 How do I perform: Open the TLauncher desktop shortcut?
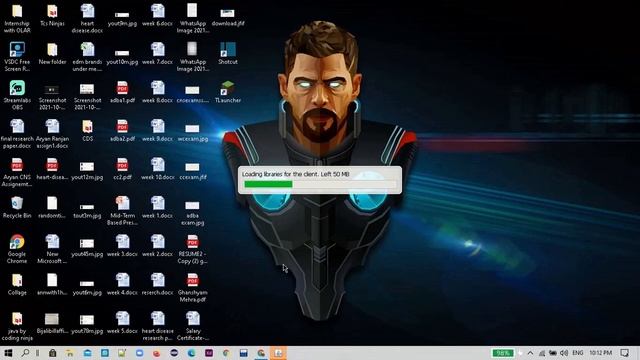[x=227, y=92]
